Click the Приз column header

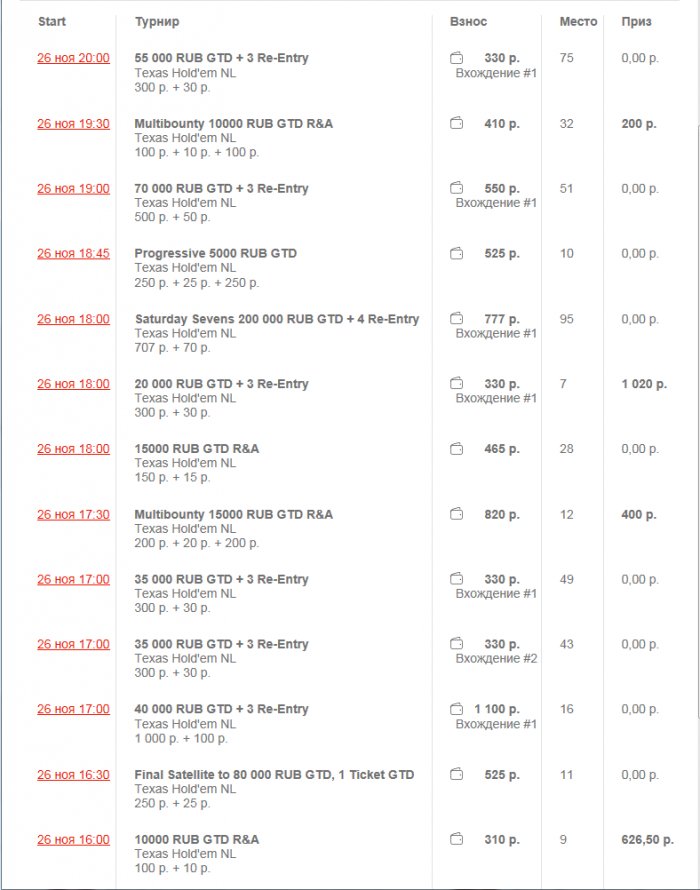pos(636,22)
